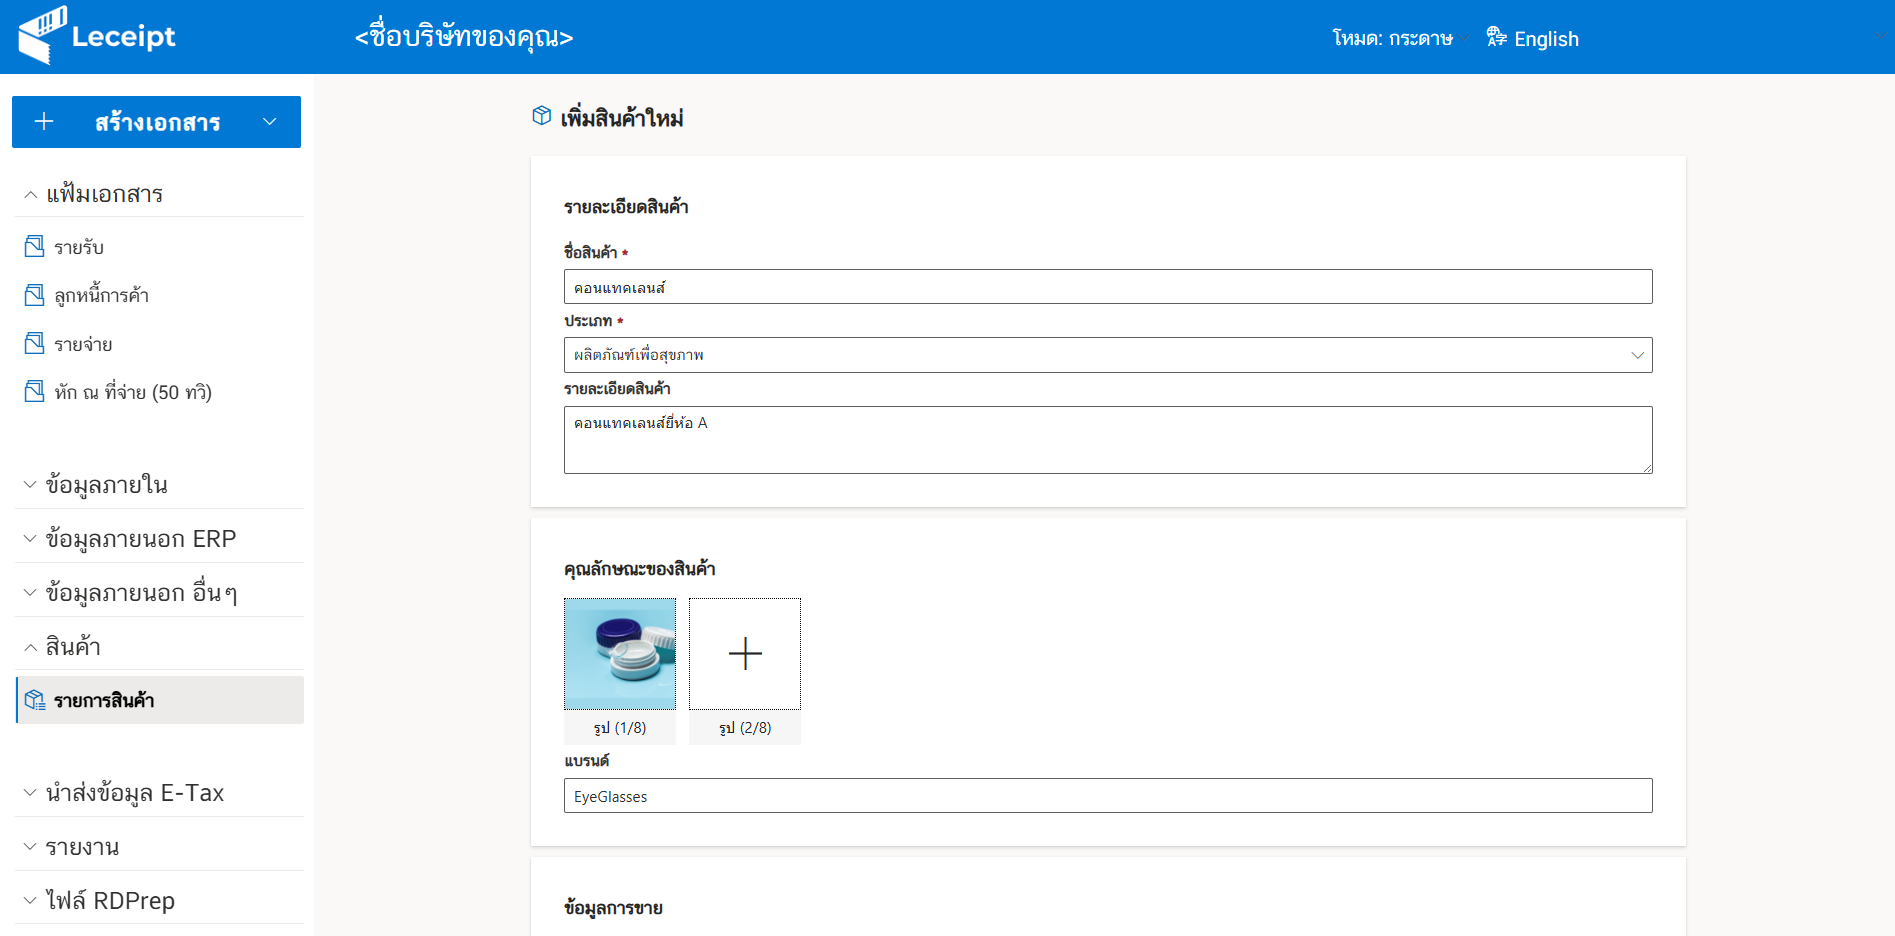Click the contact lens case product thumbnail
The image size is (1895, 936).
(x=620, y=654)
